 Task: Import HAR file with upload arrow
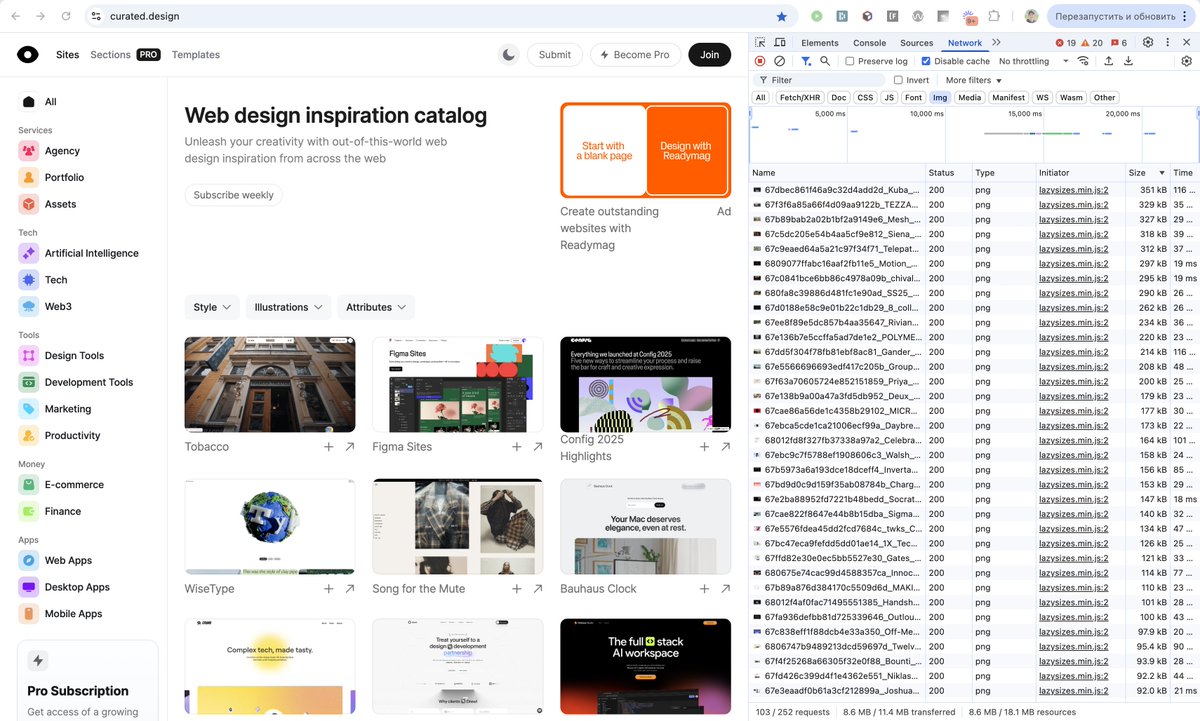[x=1108, y=61]
